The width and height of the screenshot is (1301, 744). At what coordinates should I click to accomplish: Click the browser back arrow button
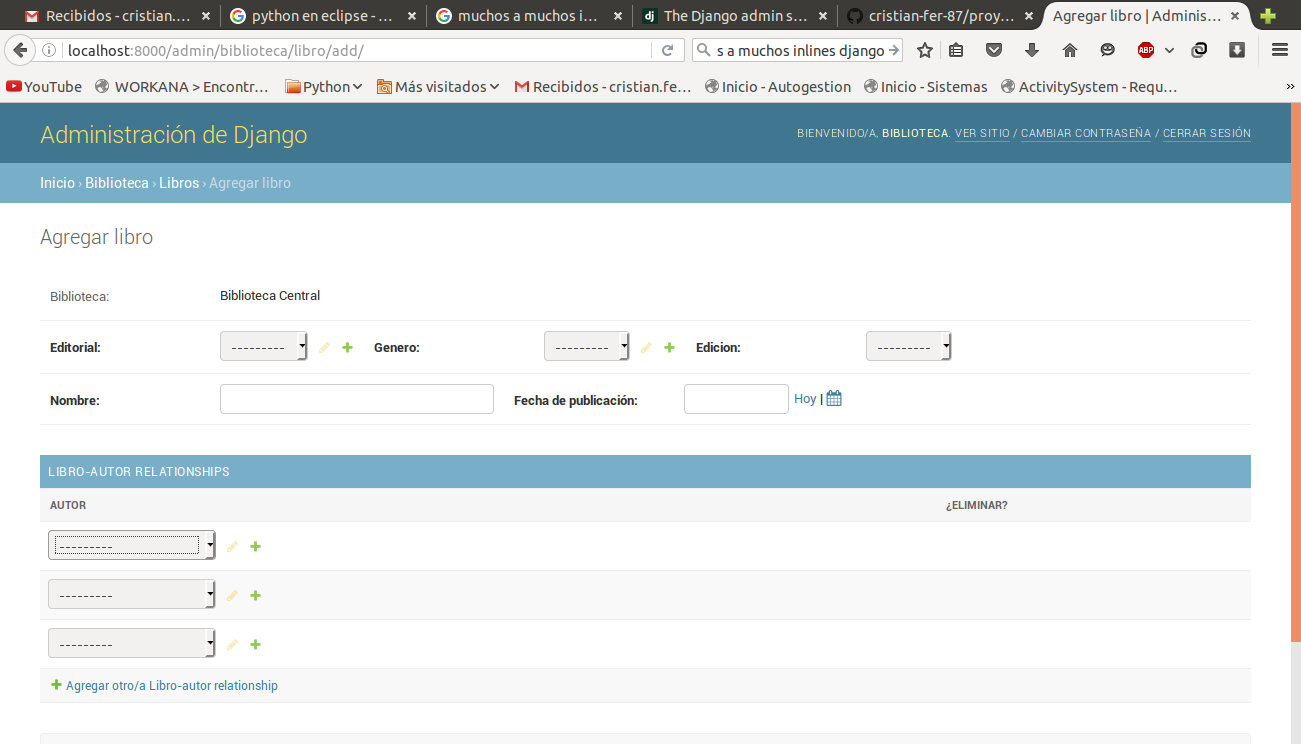[19, 50]
